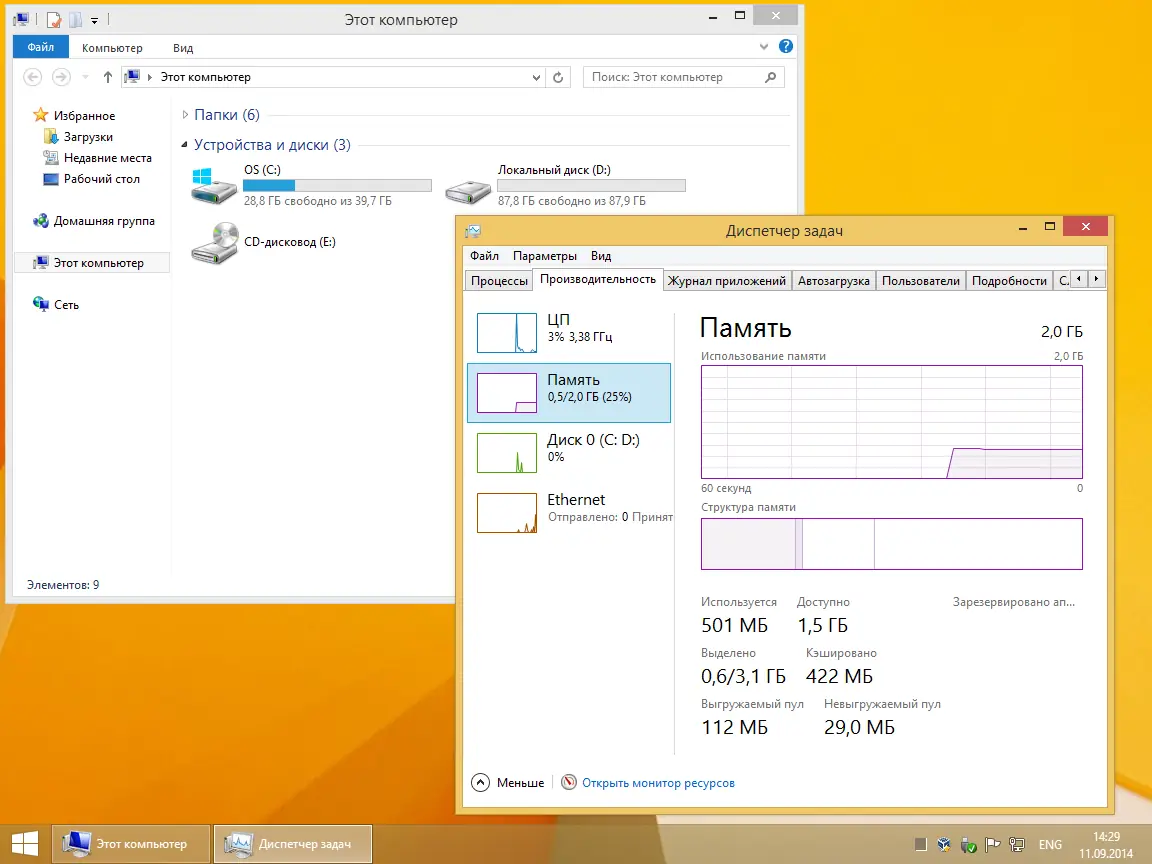Refresh the Explorer address bar

point(558,77)
